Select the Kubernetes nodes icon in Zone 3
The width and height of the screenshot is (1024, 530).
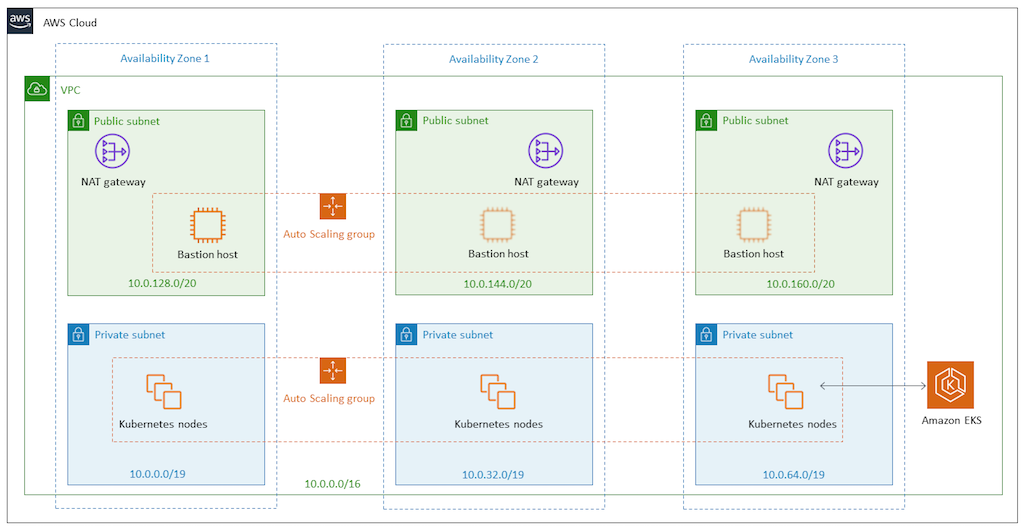[786, 392]
